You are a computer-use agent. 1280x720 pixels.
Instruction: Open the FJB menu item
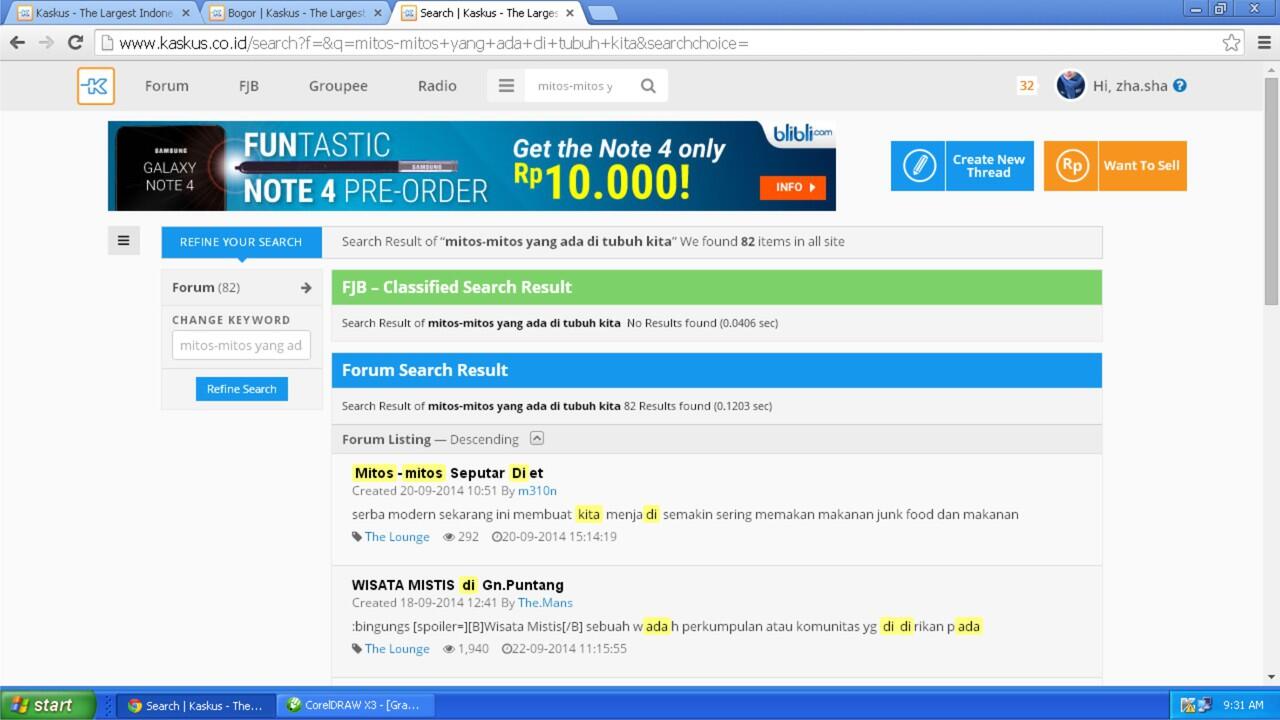(x=249, y=86)
